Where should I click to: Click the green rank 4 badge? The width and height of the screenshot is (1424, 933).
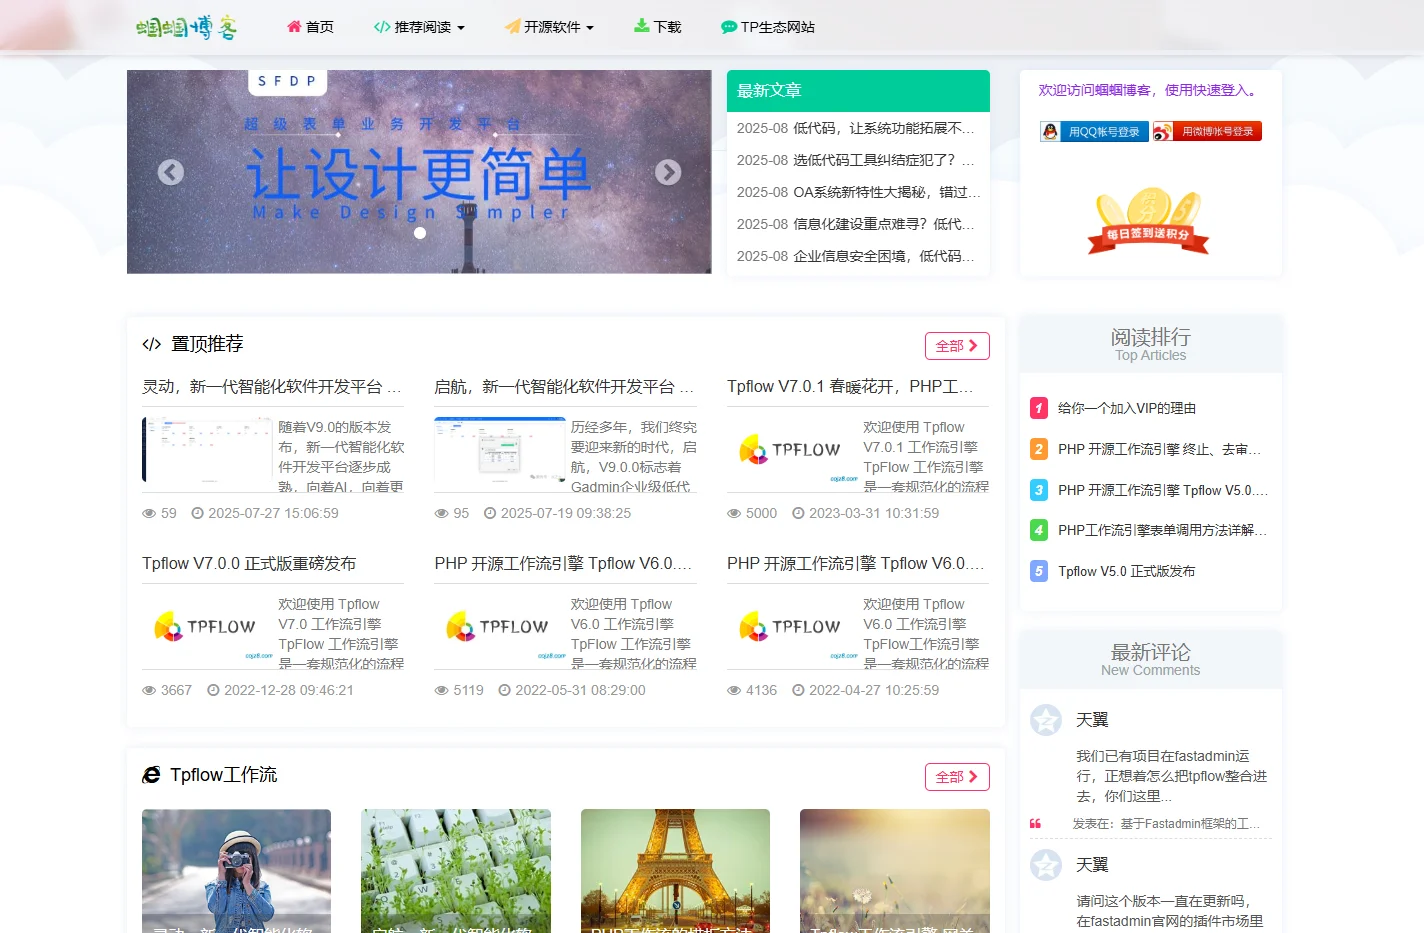click(1039, 530)
